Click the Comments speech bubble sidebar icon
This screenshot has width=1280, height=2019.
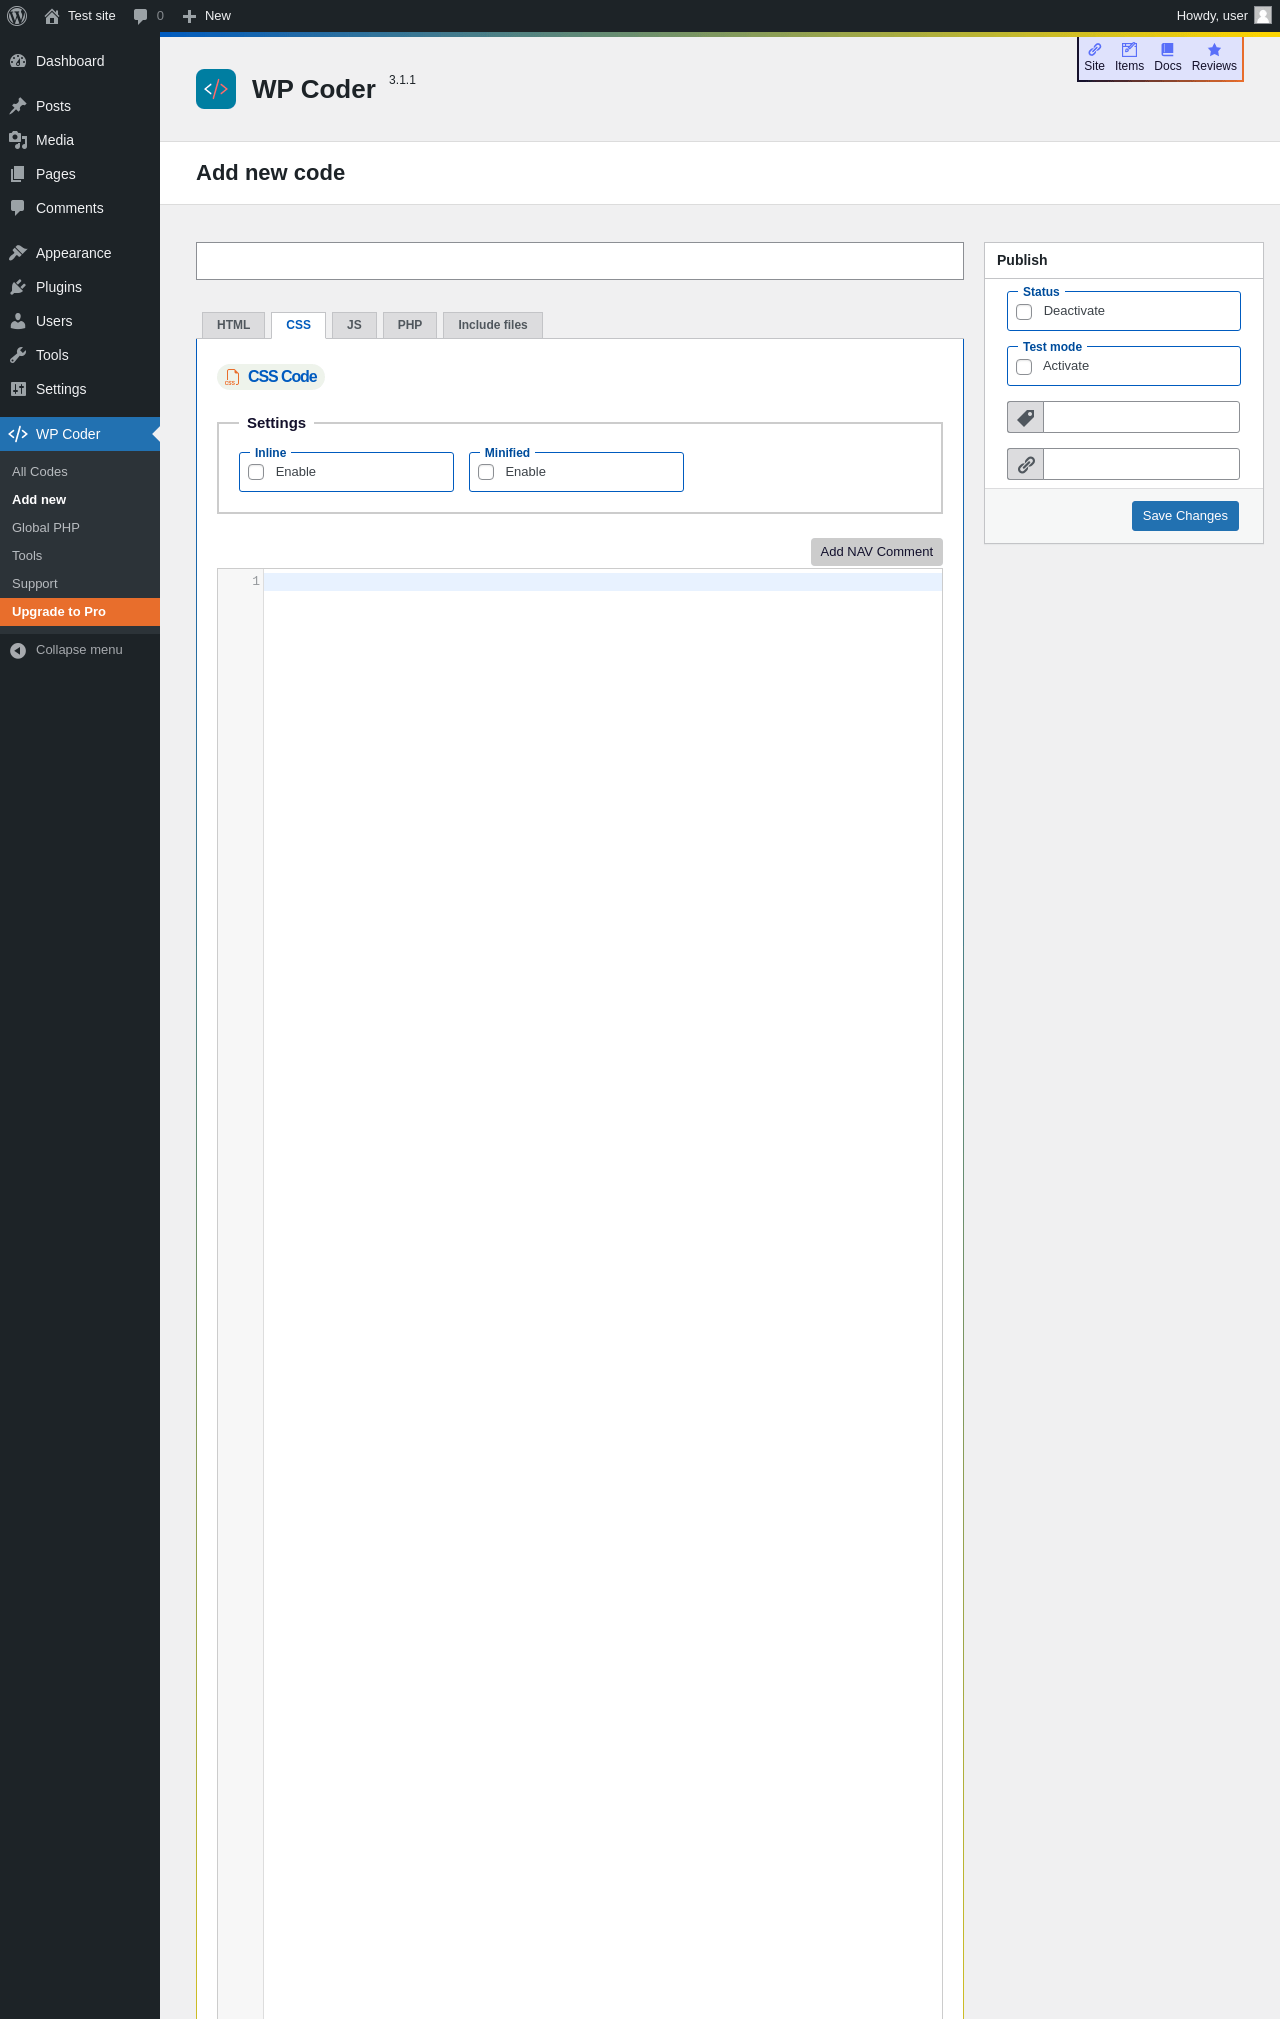18,208
